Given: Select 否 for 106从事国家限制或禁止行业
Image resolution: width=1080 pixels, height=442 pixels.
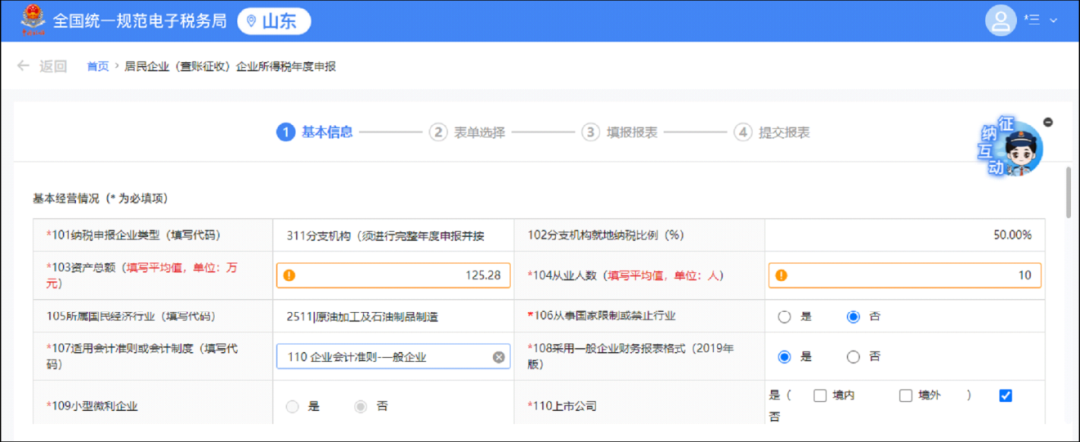Looking at the screenshot, I should 853,317.
